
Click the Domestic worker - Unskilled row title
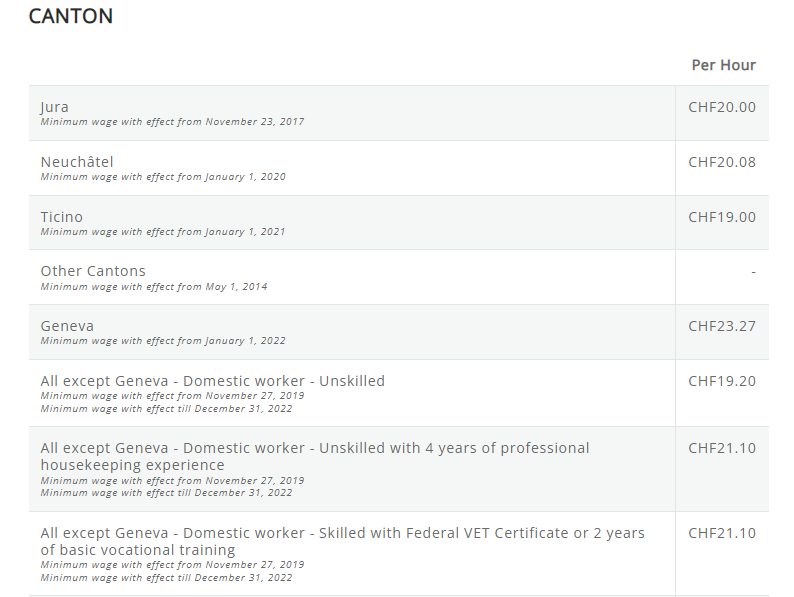click(213, 381)
